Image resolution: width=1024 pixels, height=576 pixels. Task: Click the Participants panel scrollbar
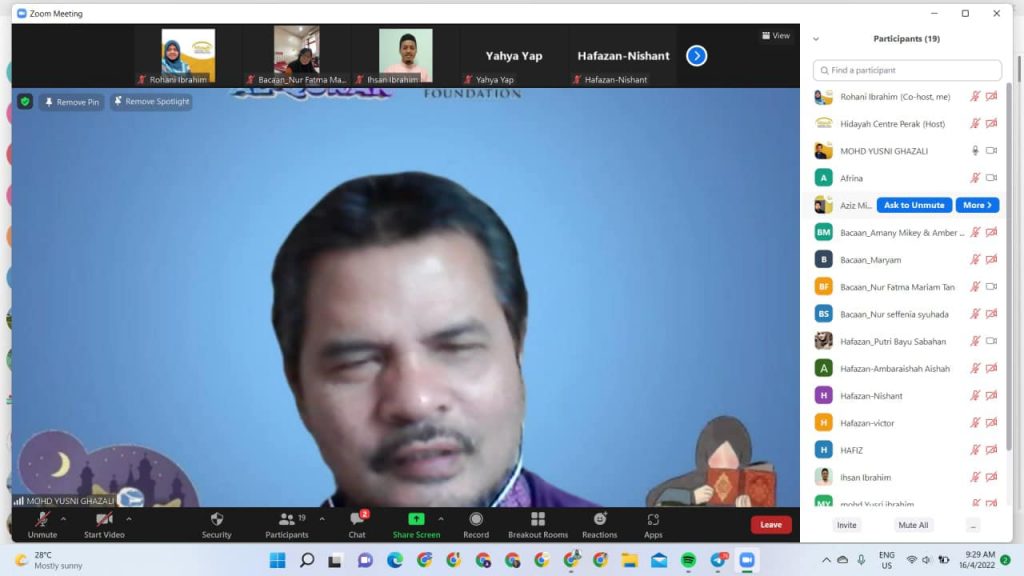(1008, 268)
